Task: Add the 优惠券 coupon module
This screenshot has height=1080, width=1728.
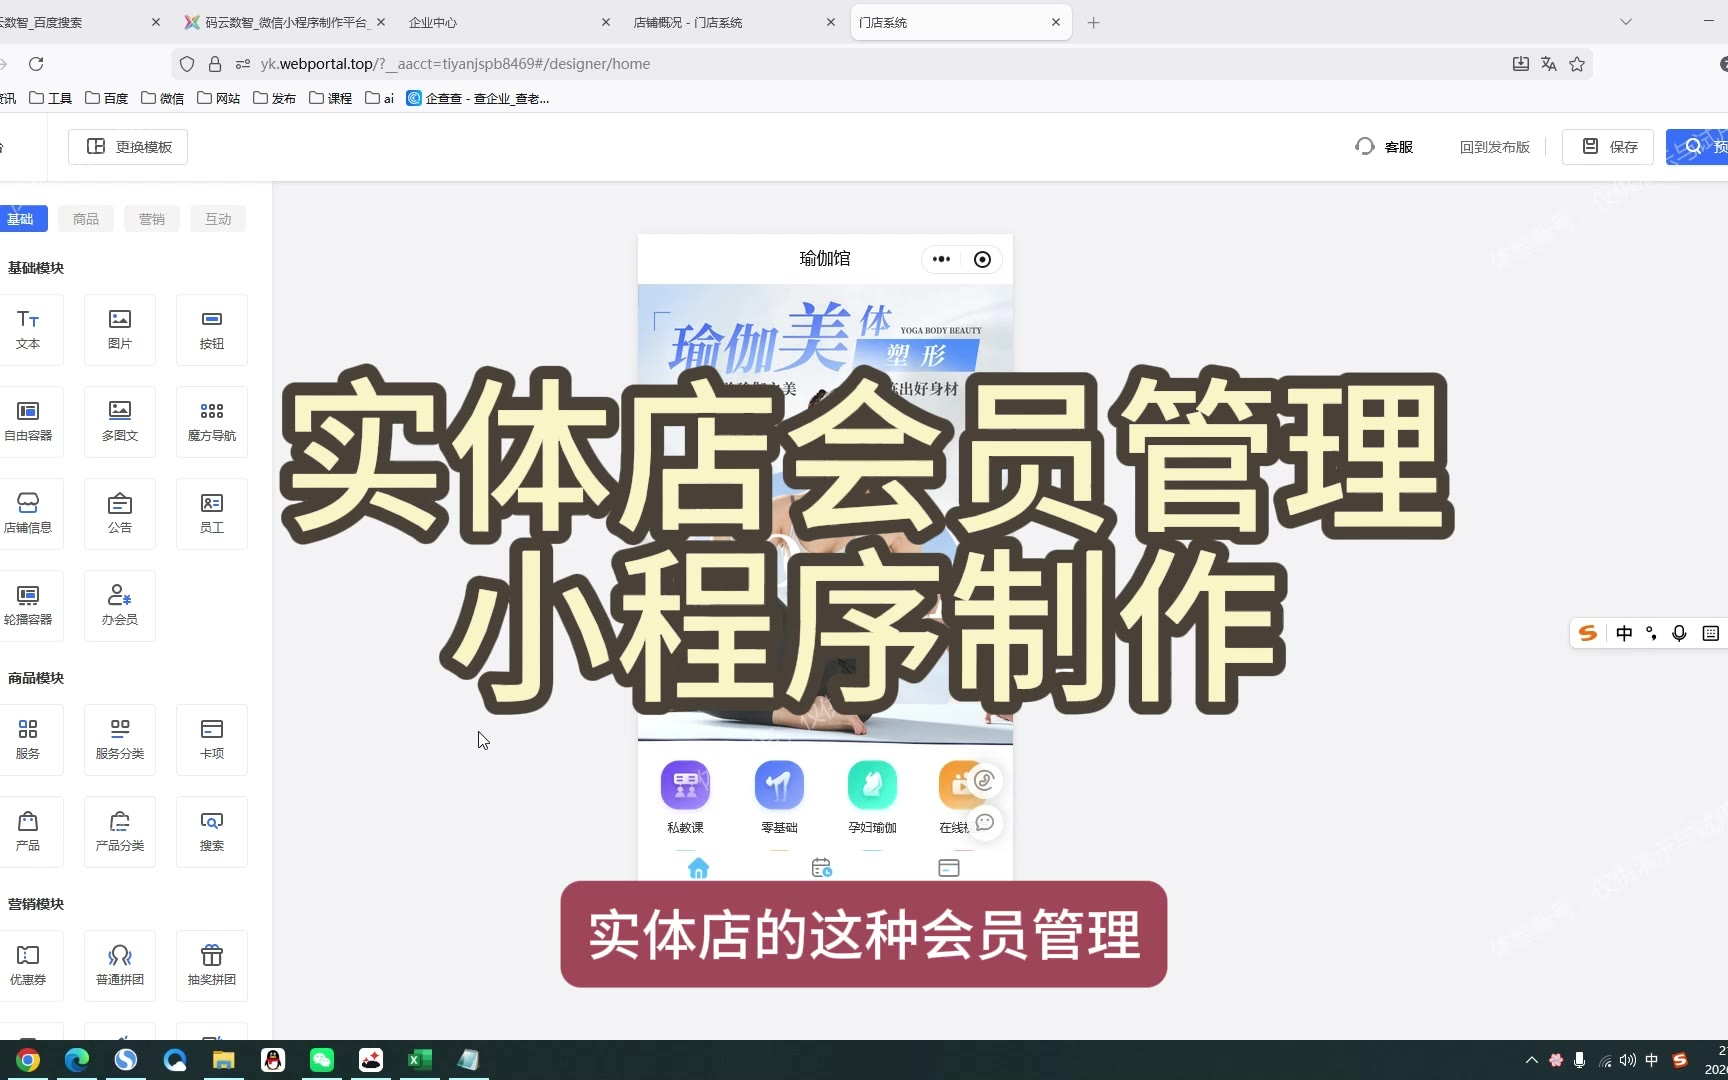Action: (28, 965)
